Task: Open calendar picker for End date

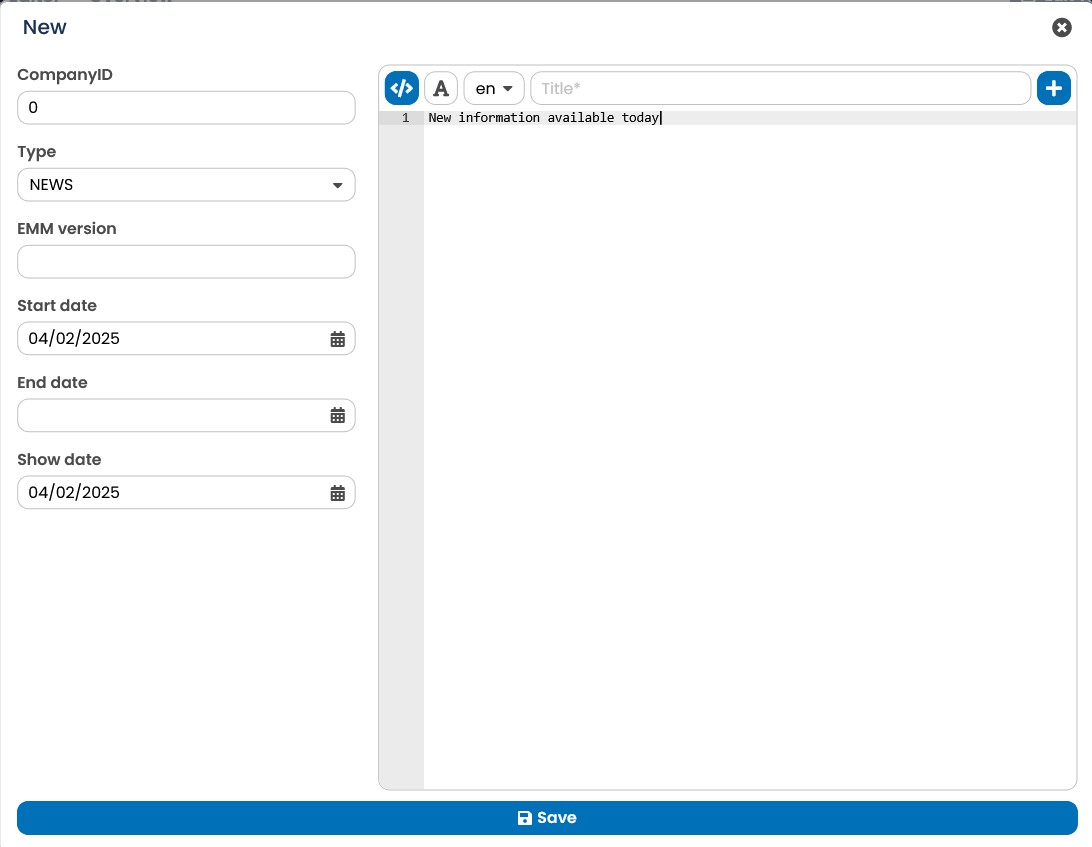Action: [338, 416]
